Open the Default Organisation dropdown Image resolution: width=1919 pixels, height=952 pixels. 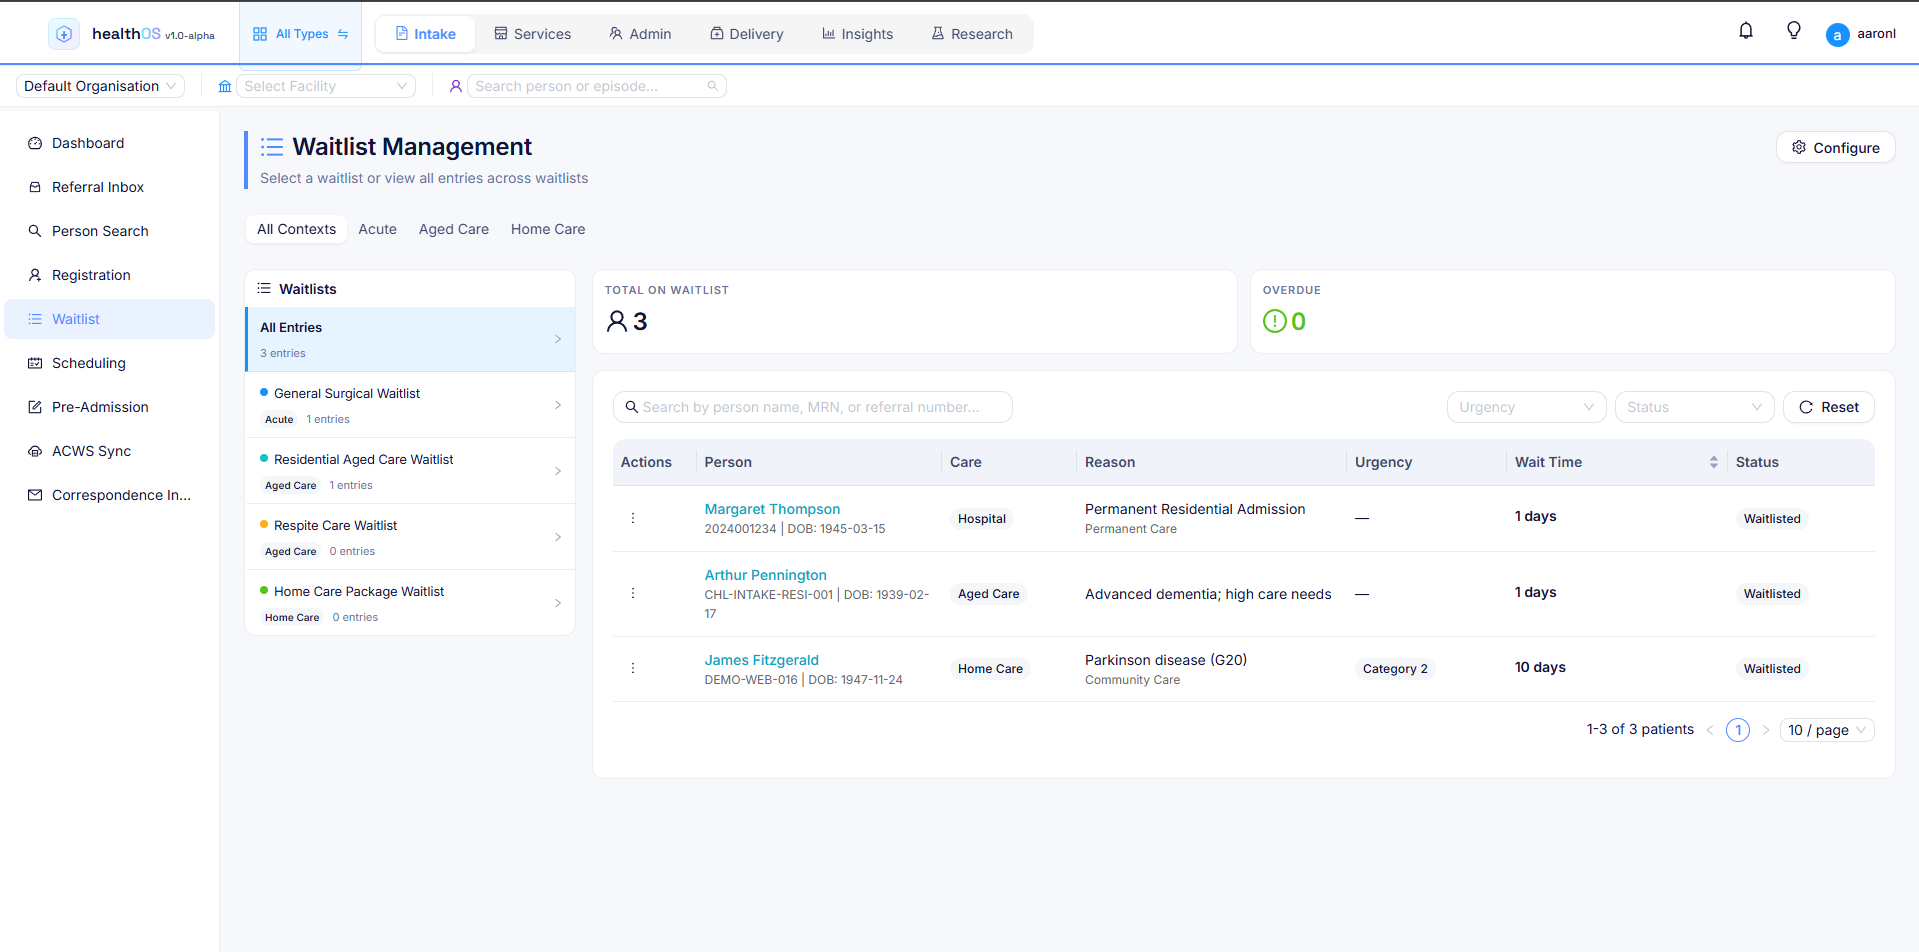tap(100, 86)
